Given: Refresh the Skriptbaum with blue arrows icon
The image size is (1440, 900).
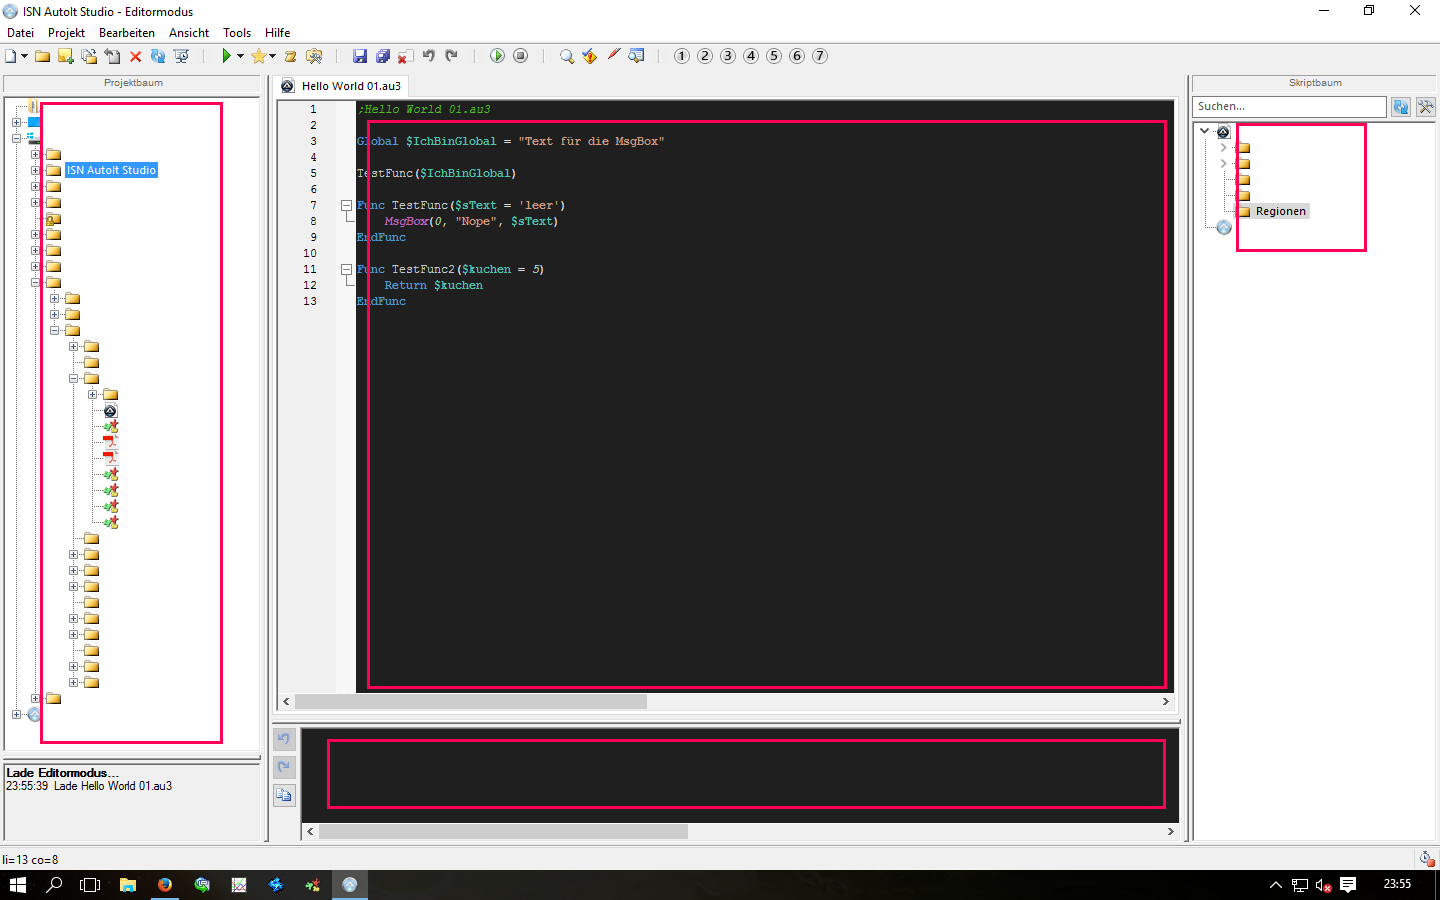Looking at the screenshot, I should click(x=1401, y=107).
